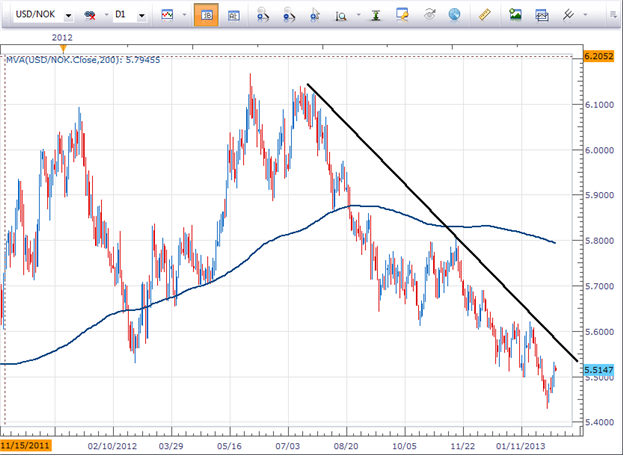Click the 5.4000 price axis label

599,422
